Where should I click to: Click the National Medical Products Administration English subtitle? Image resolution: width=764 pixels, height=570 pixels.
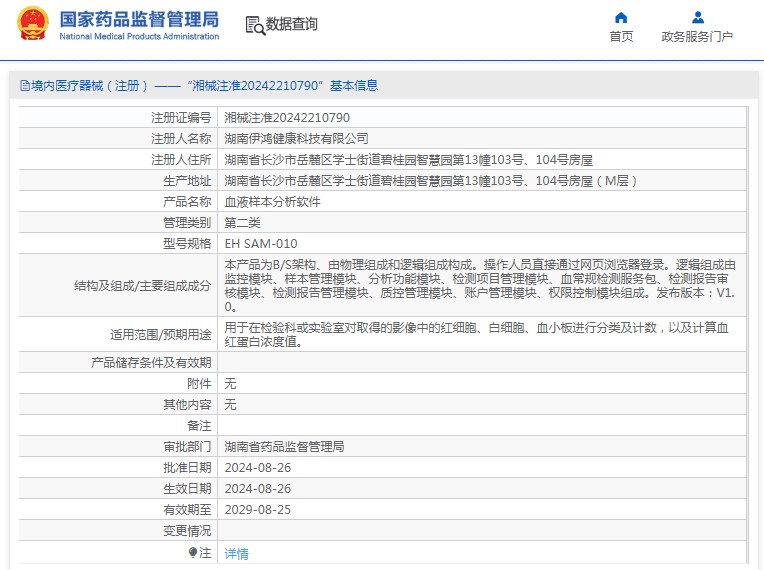139,37
